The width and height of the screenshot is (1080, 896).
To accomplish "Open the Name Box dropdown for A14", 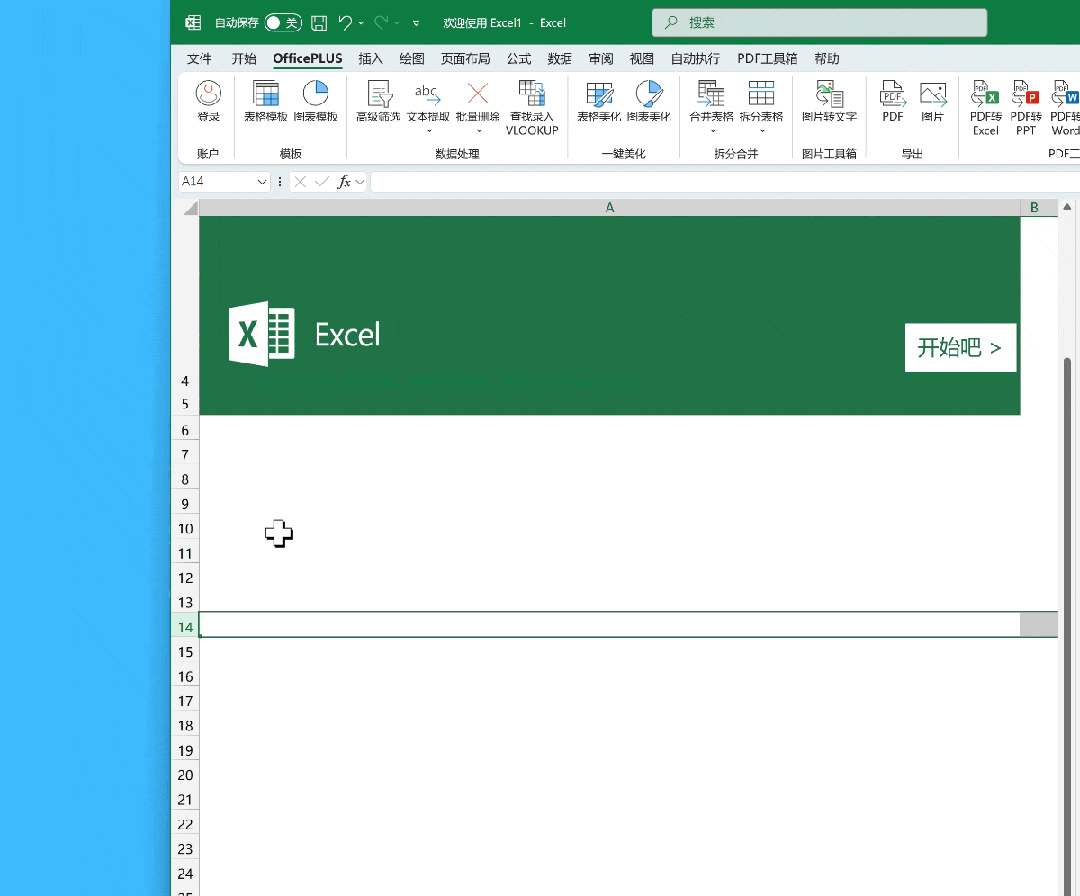I will (x=262, y=182).
